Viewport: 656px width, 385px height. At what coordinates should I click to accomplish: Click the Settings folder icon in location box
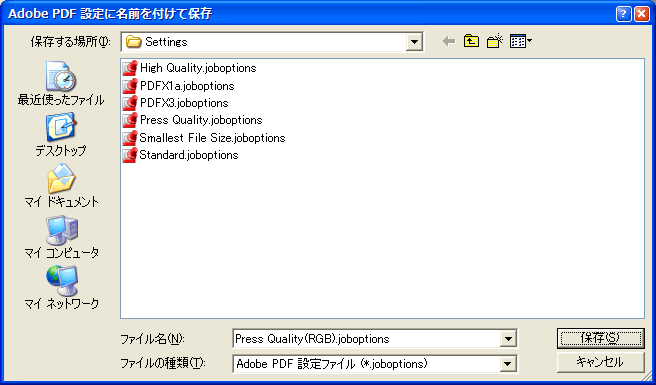pyautogui.click(x=133, y=42)
